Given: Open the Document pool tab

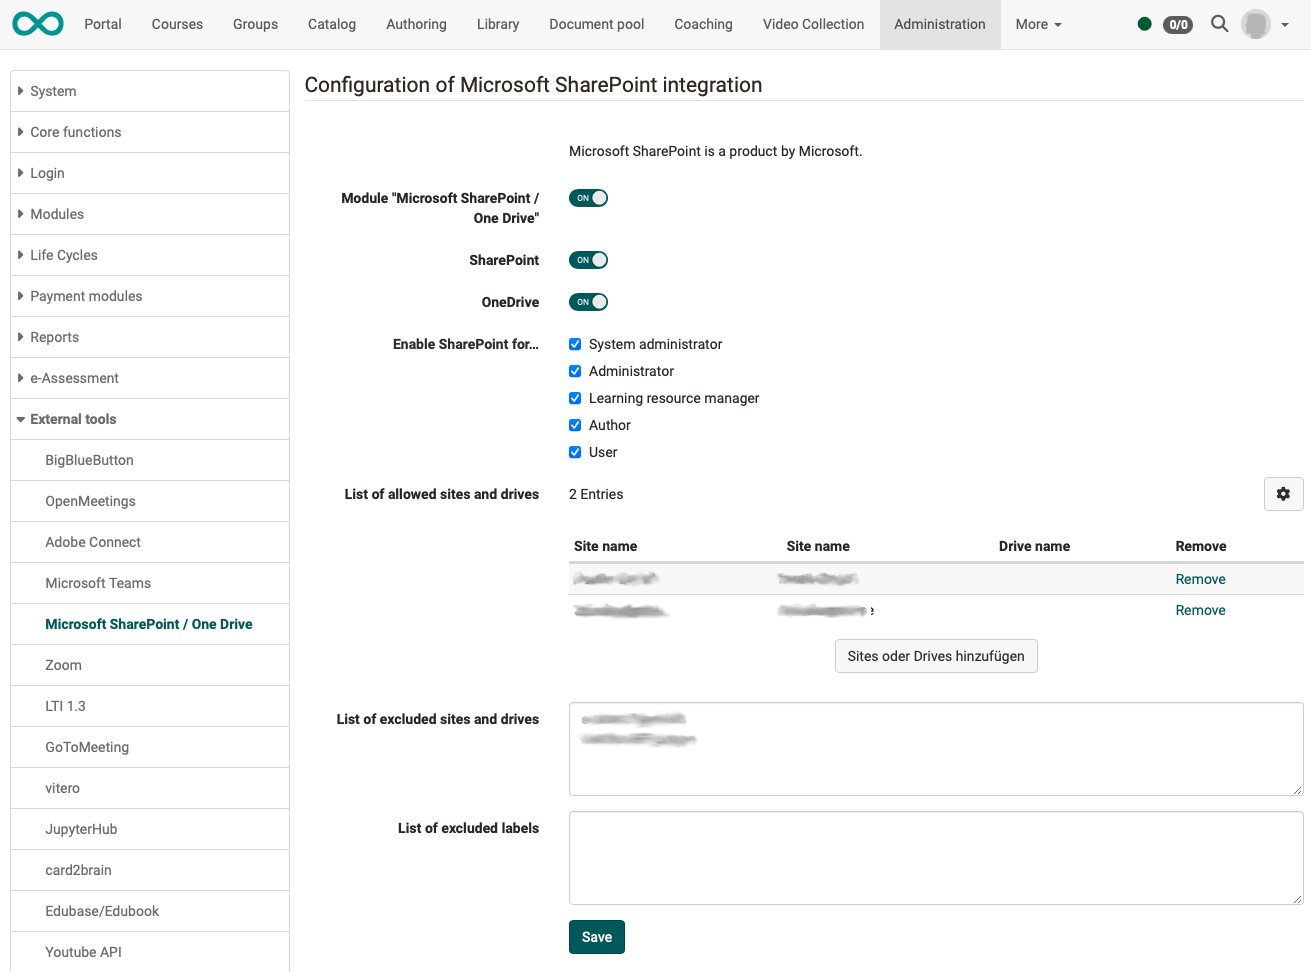Looking at the screenshot, I should tap(597, 24).
